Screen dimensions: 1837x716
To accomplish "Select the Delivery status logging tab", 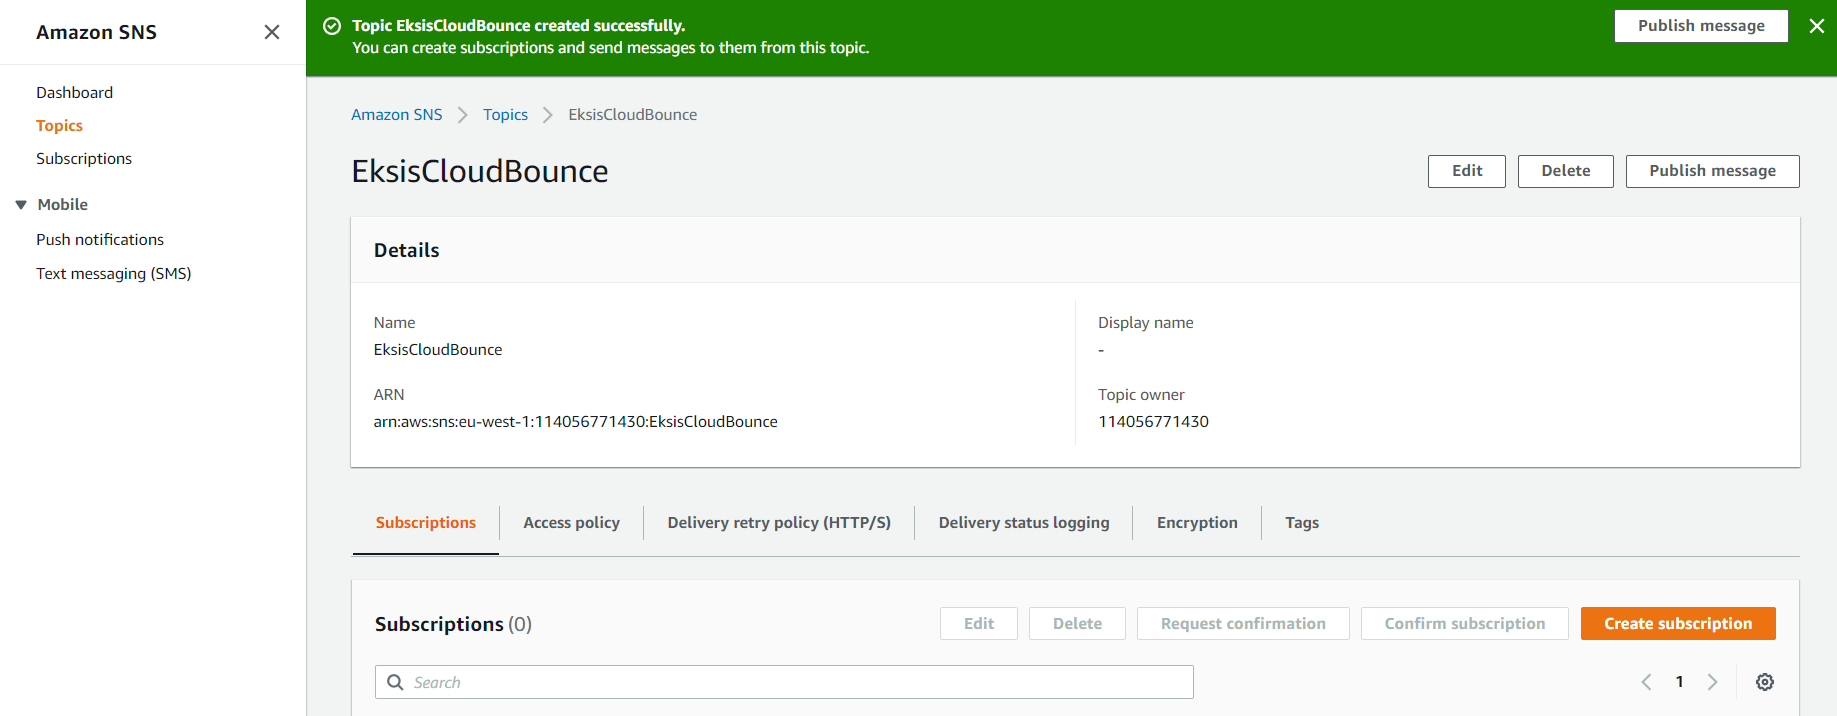I will click(1023, 523).
